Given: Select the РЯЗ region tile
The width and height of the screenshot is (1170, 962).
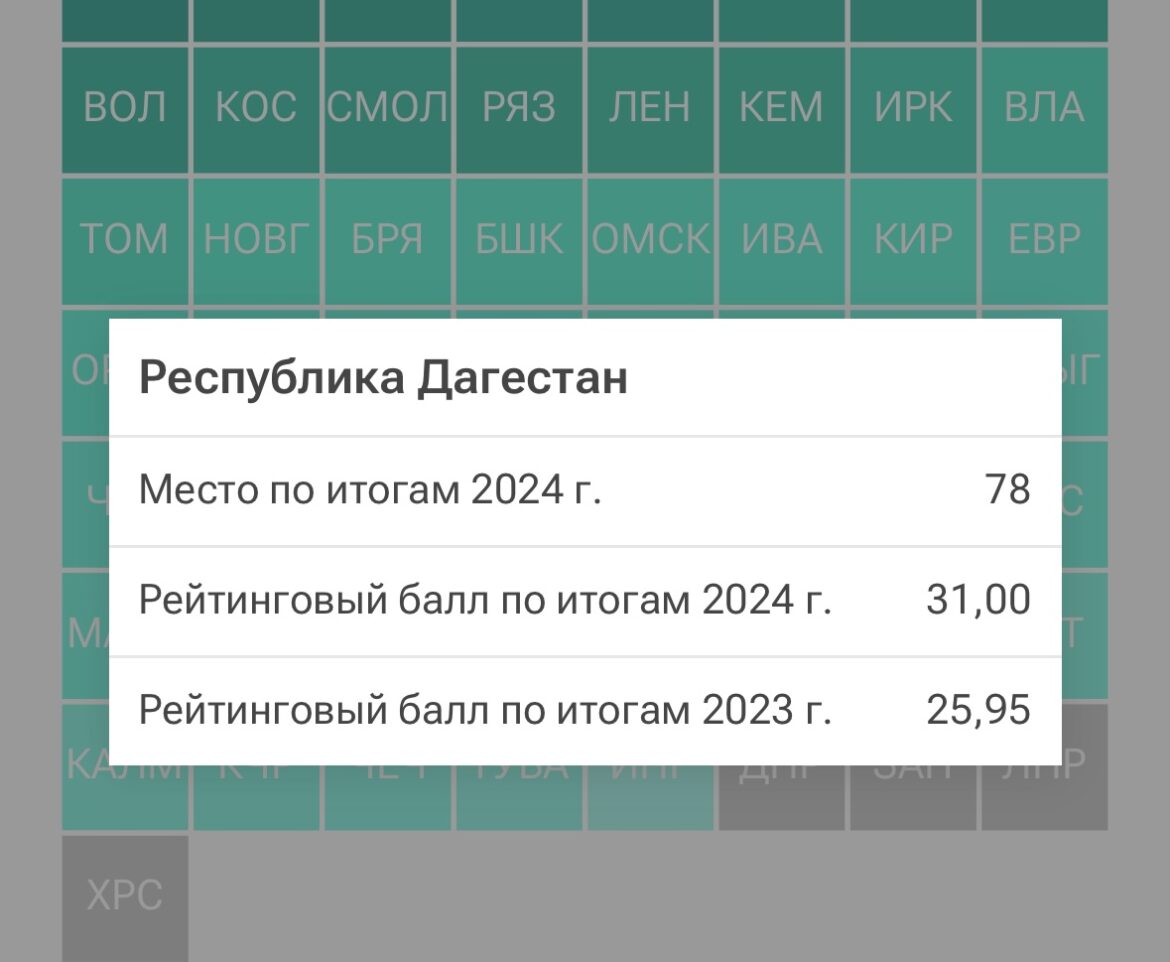Looking at the screenshot, I should (x=519, y=109).
